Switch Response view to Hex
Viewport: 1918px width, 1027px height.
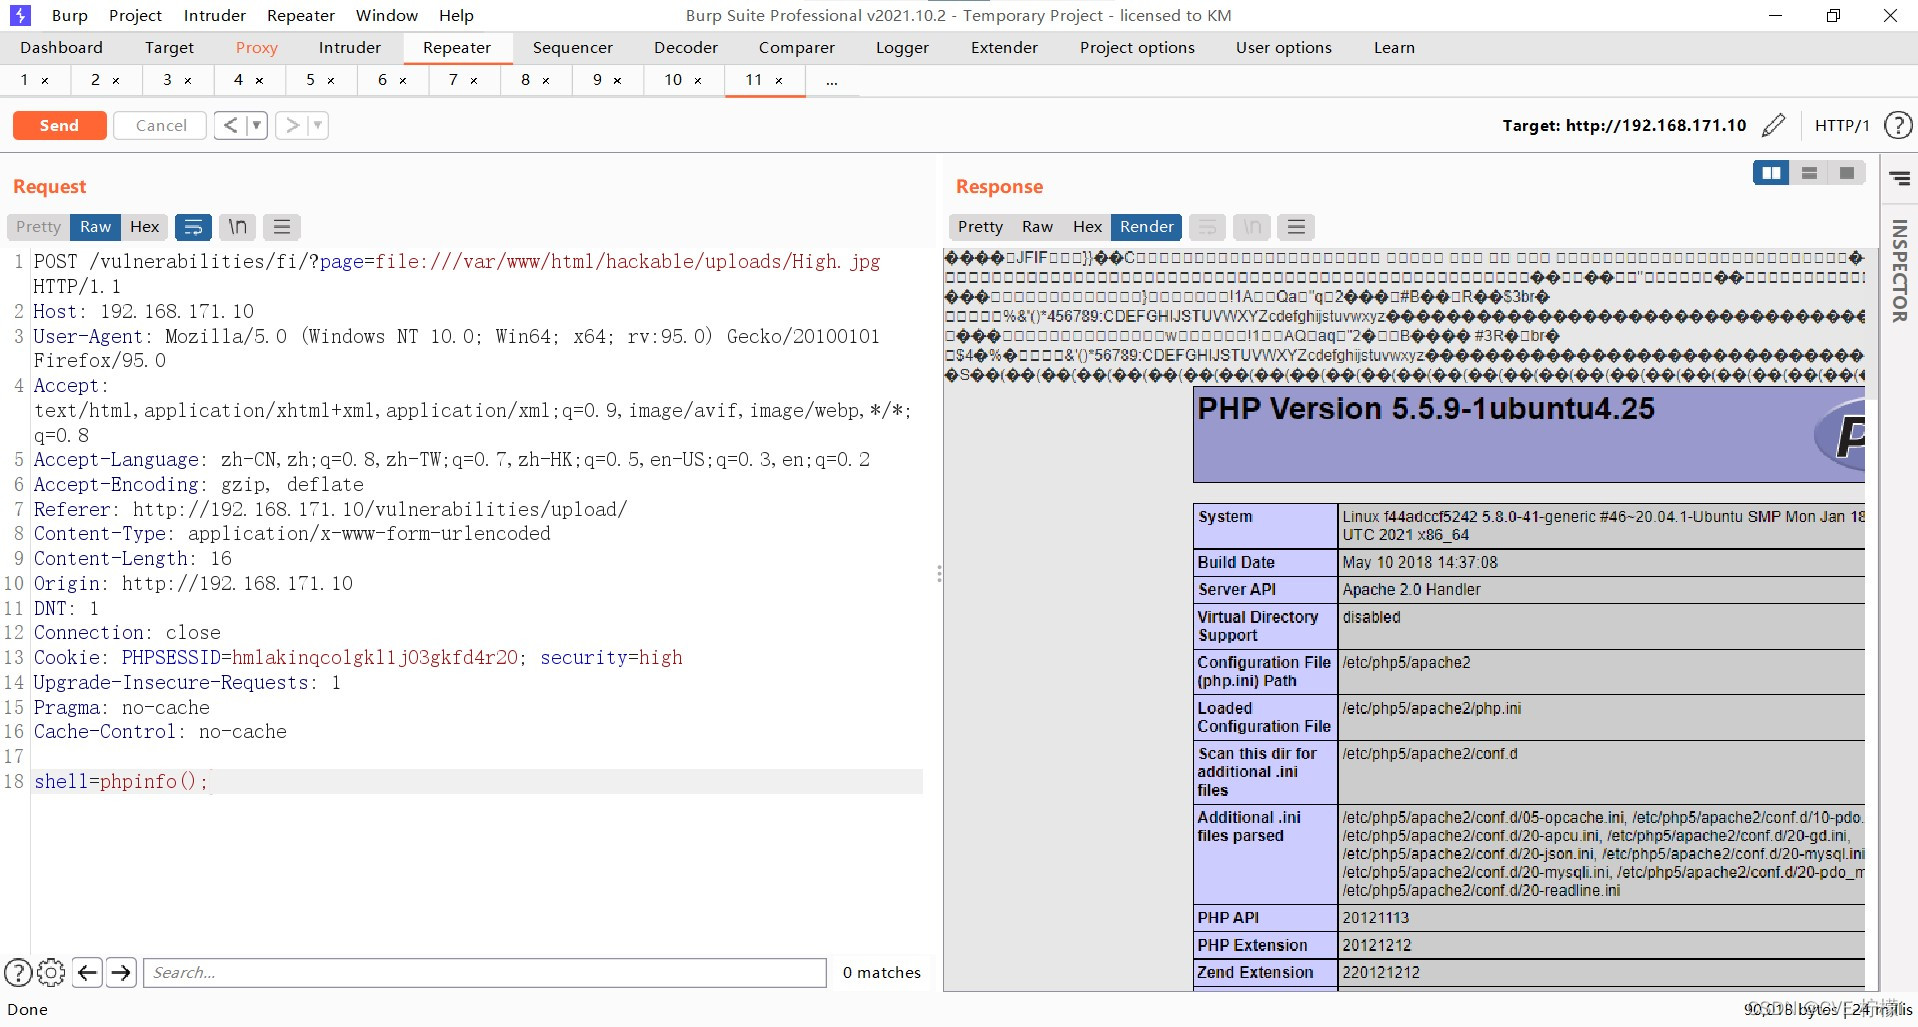(x=1087, y=227)
